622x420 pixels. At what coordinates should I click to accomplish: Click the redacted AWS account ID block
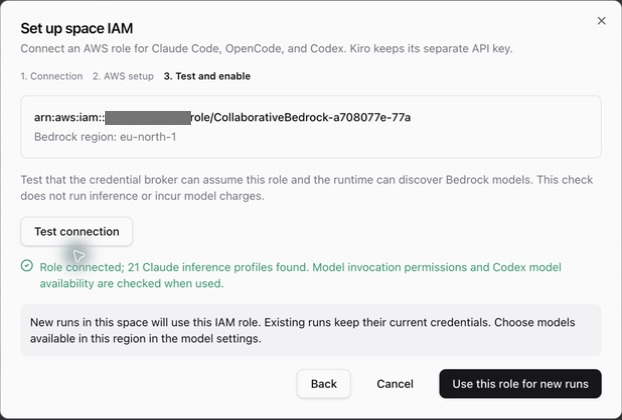(x=148, y=118)
